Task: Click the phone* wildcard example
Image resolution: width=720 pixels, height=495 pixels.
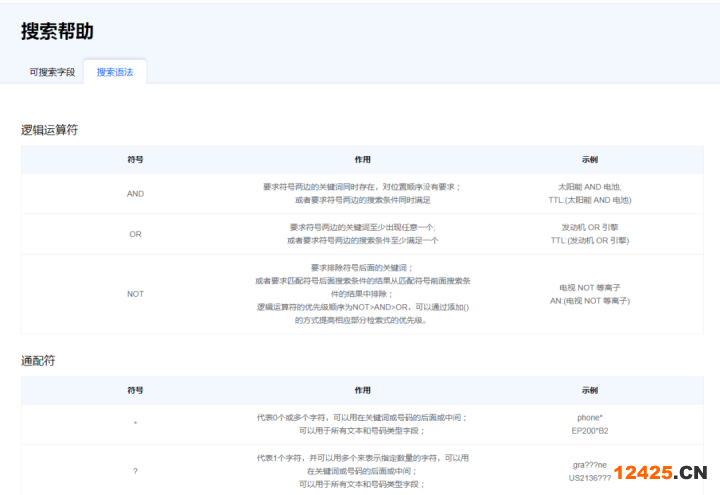Action: coord(589,417)
